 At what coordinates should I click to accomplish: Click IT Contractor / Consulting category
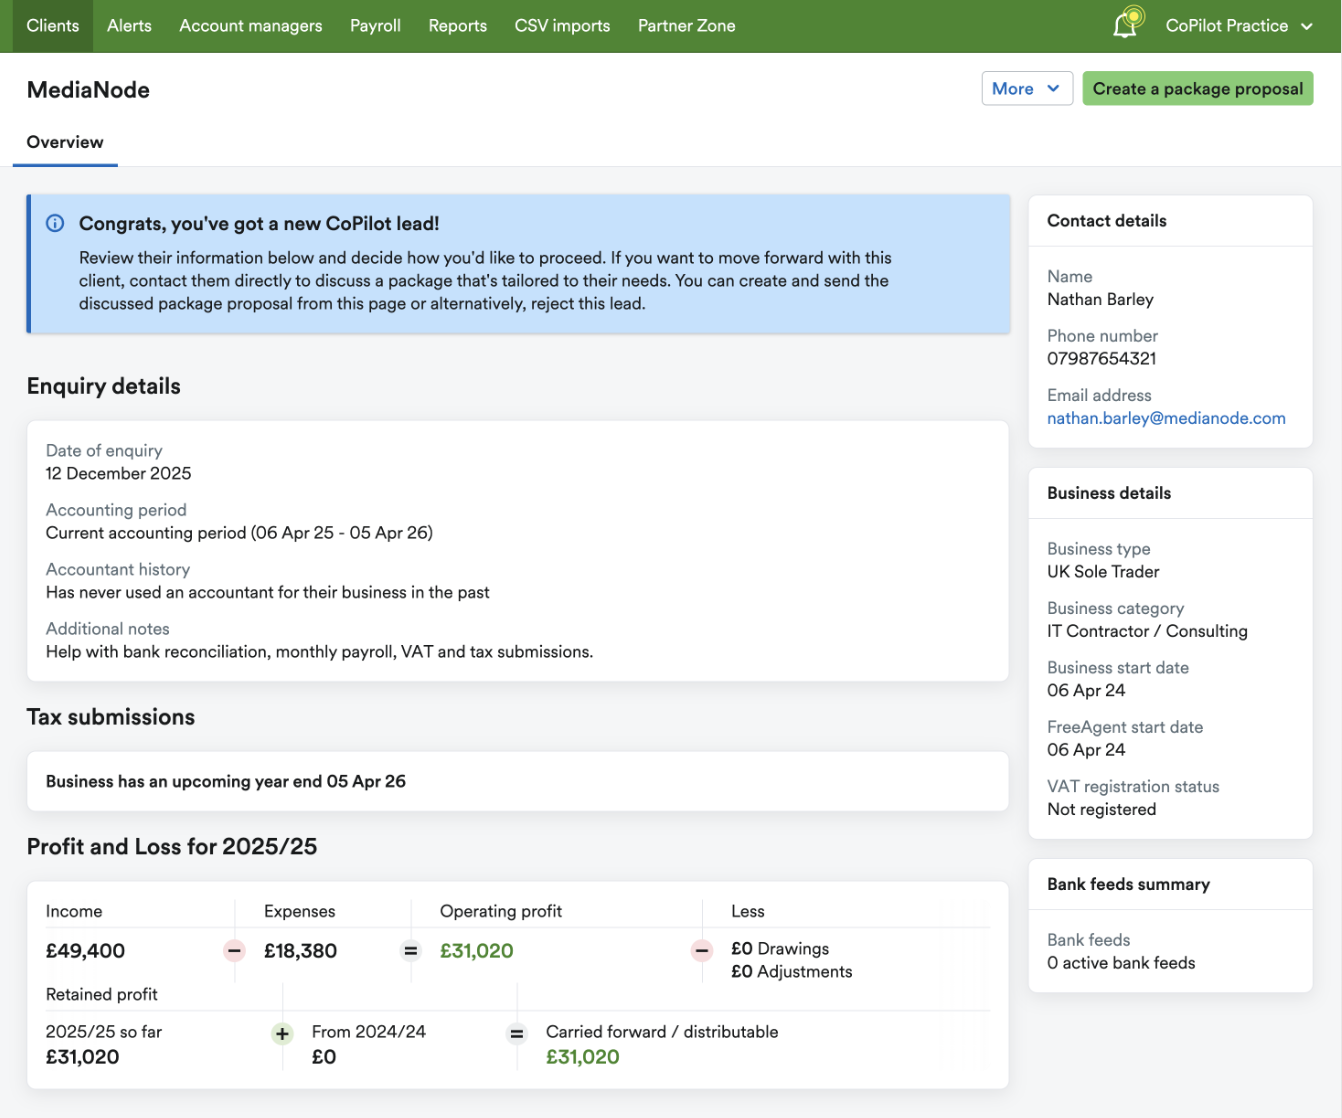pos(1147,631)
